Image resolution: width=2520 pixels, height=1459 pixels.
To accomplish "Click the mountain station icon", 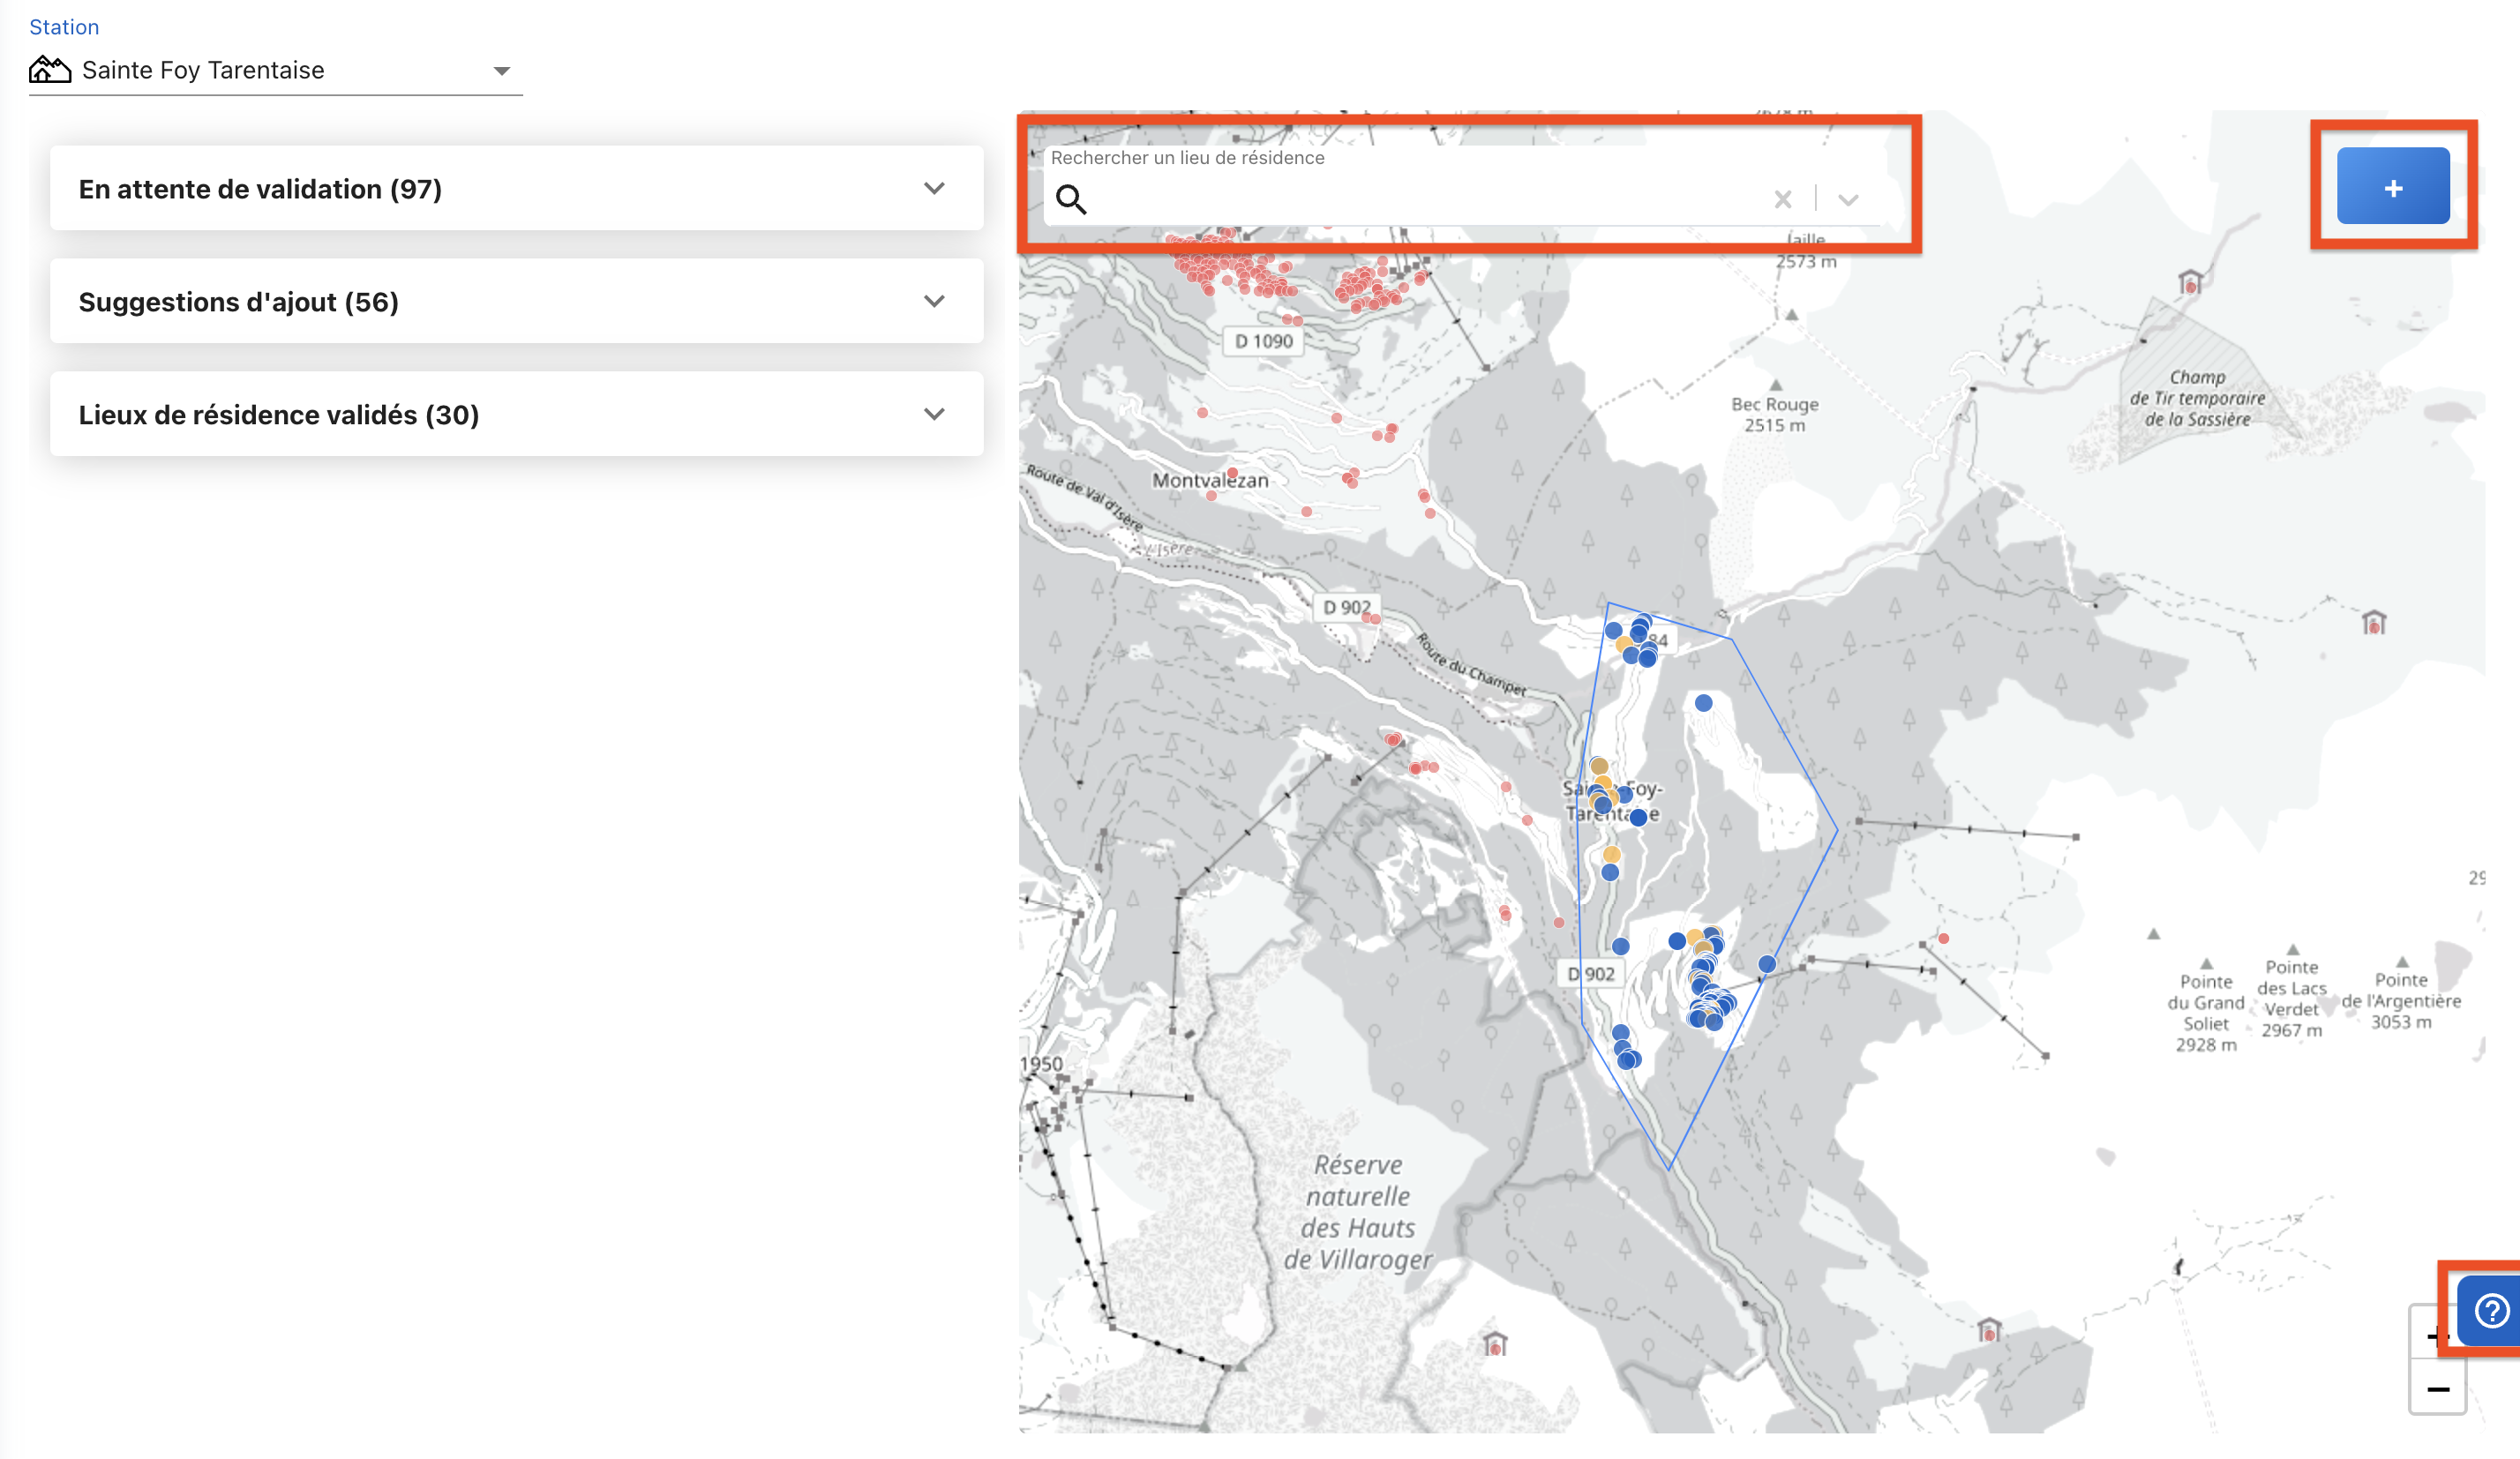I will click(x=50, y=70).
